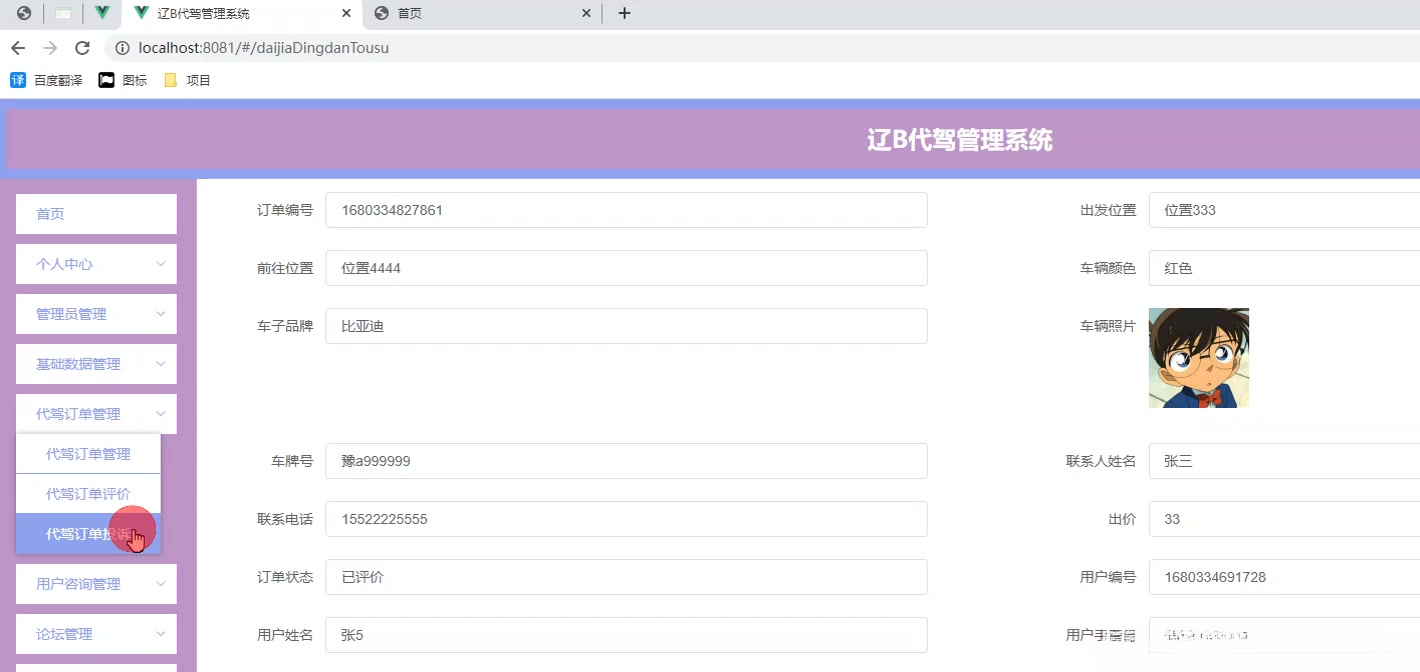Click the 辽B代驾管理系统 header title

[960, 139]
